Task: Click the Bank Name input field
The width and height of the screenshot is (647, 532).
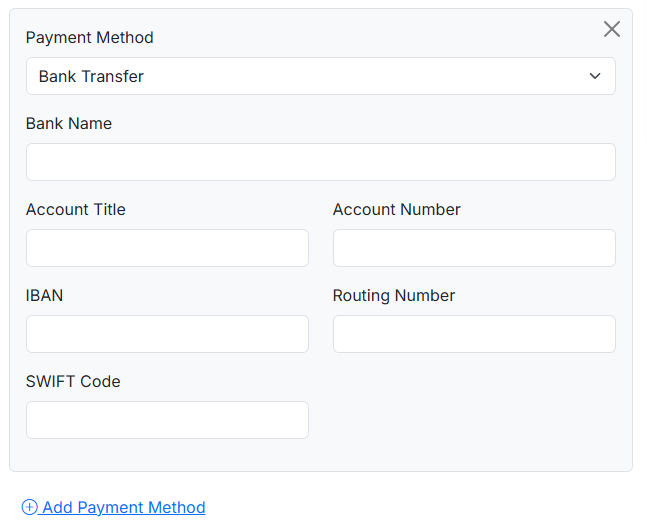Action: (321, 162)
